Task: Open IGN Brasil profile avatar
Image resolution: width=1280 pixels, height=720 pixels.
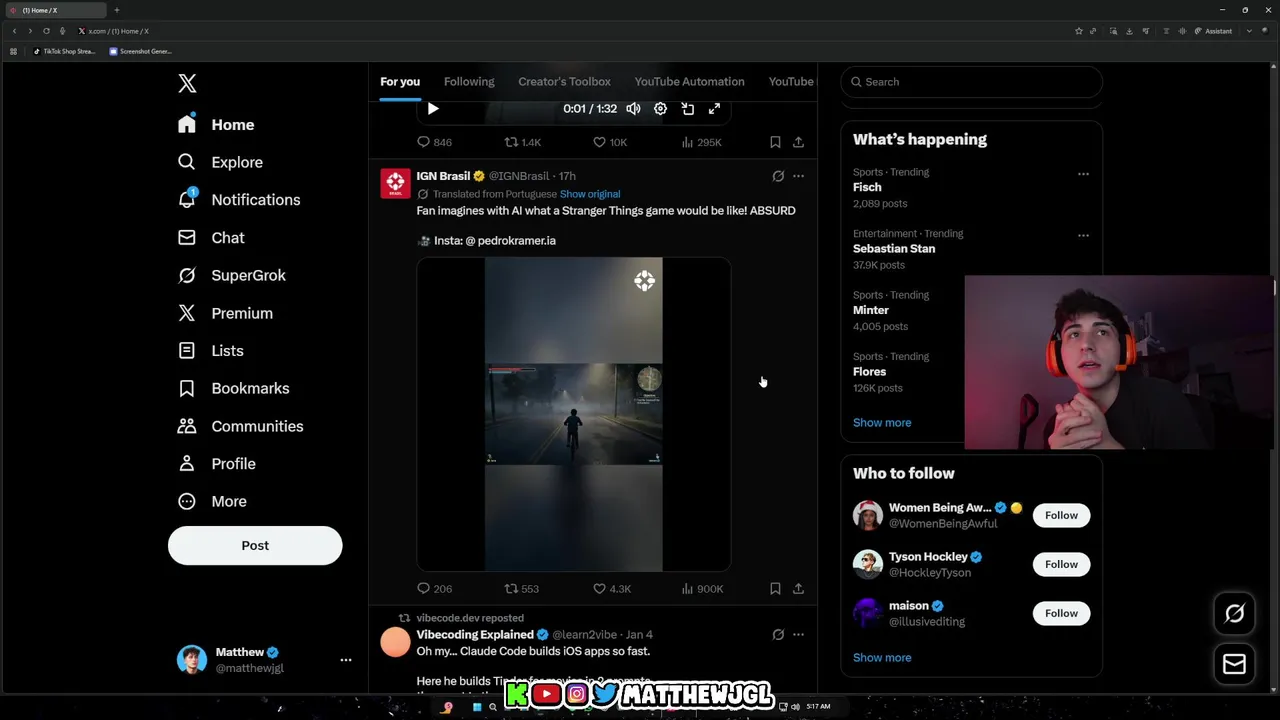Action: pyautogui.click(x=396, y=183)
